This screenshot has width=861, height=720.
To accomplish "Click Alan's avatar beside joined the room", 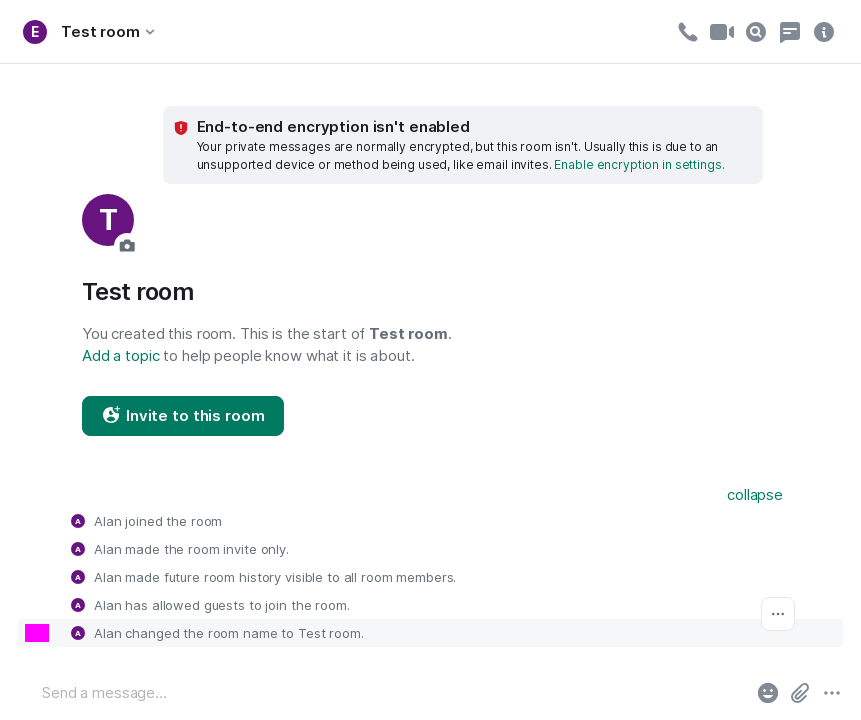I will [78, 521].
